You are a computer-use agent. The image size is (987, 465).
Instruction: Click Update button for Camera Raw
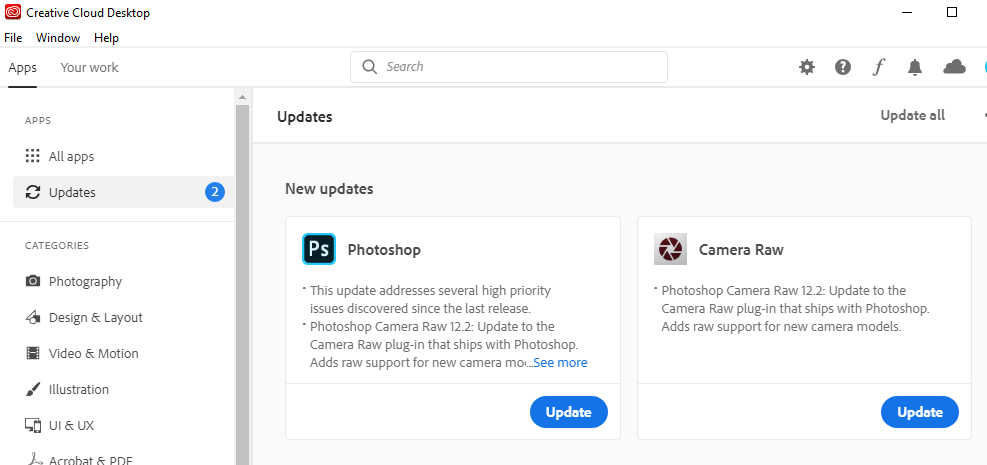coord(920,412)
